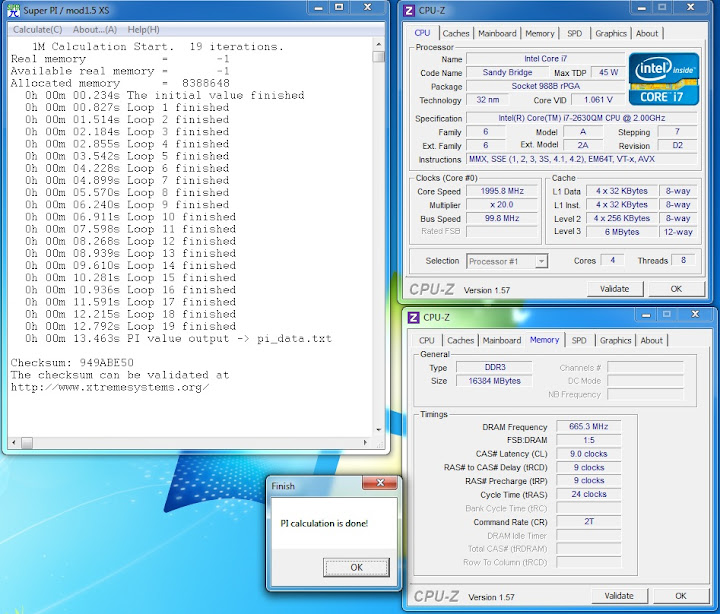Click OK in the Finish dialog
Screen dimensions: 720x614
click(356, 567)
